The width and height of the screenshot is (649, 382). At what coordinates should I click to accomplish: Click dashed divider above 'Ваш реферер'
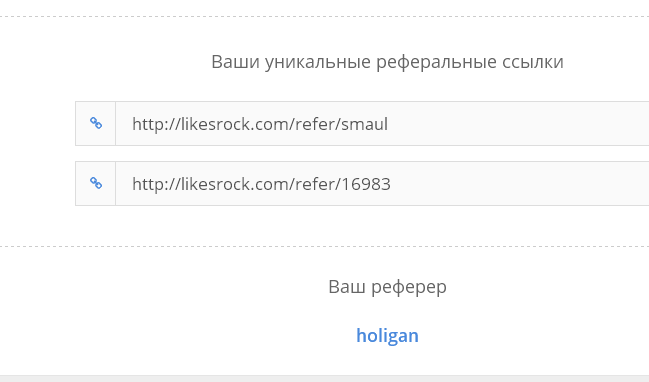[x=324, y=246]
